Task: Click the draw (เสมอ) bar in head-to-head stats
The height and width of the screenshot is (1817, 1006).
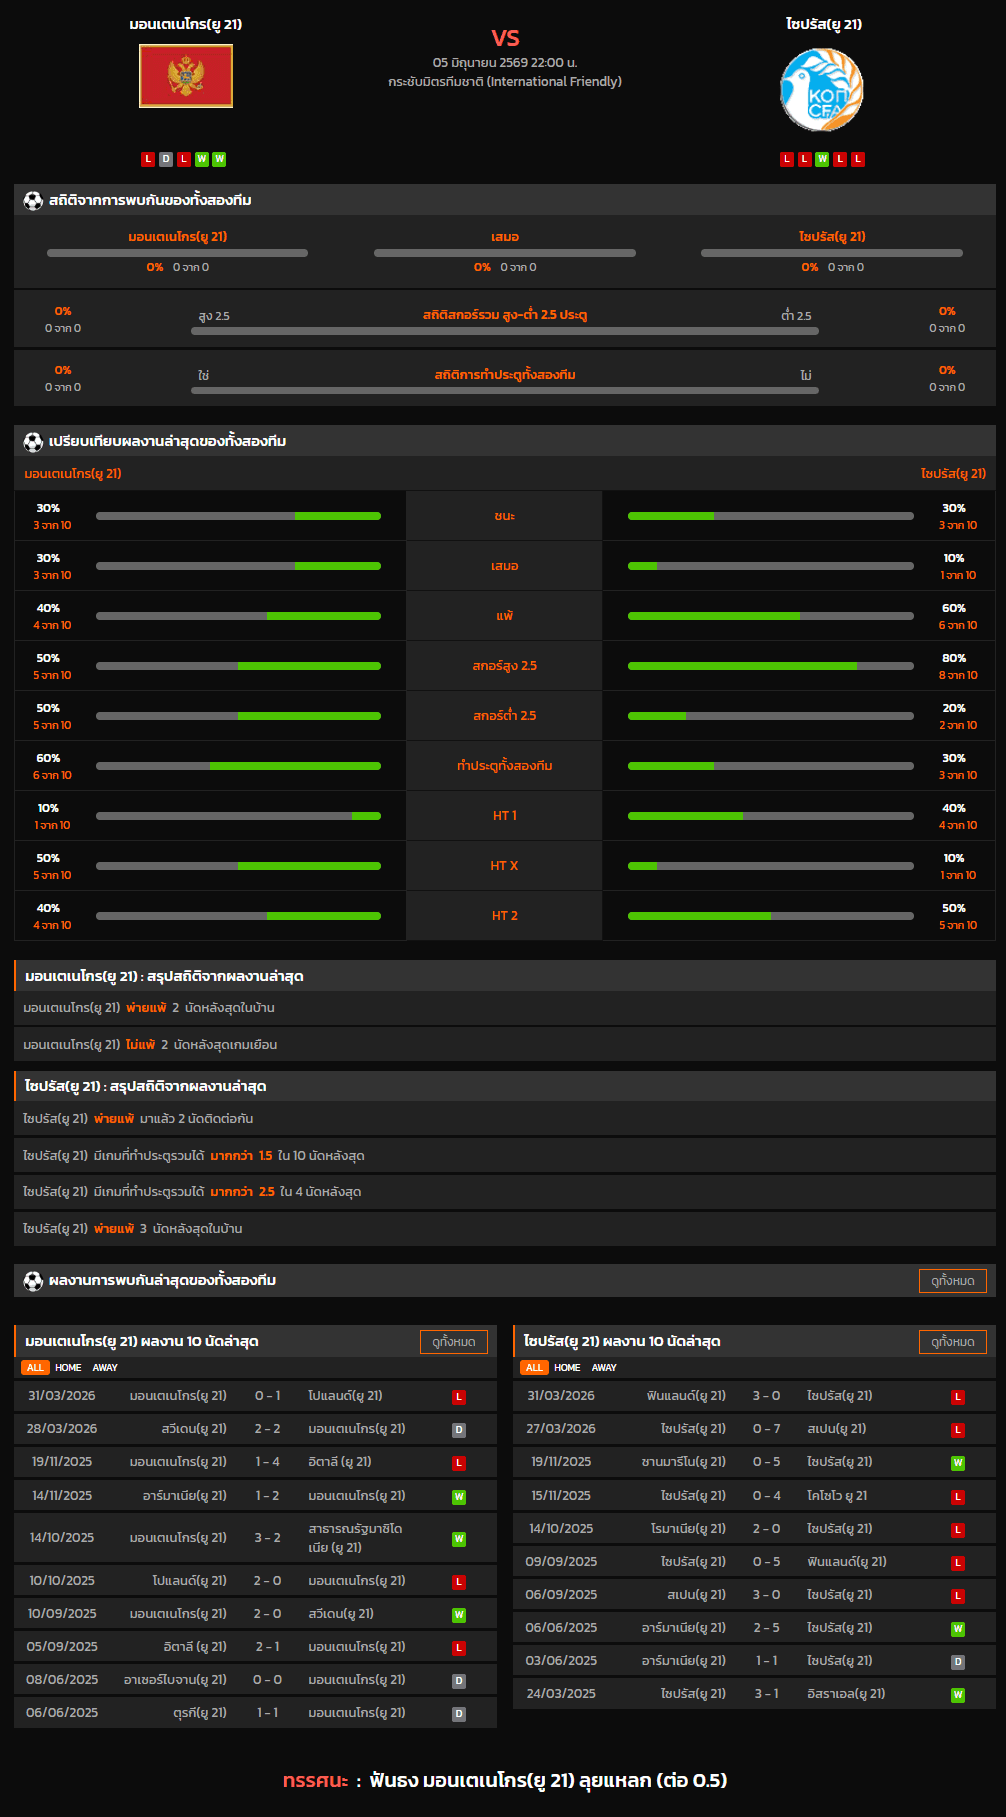Action: [x=505, y=253]
